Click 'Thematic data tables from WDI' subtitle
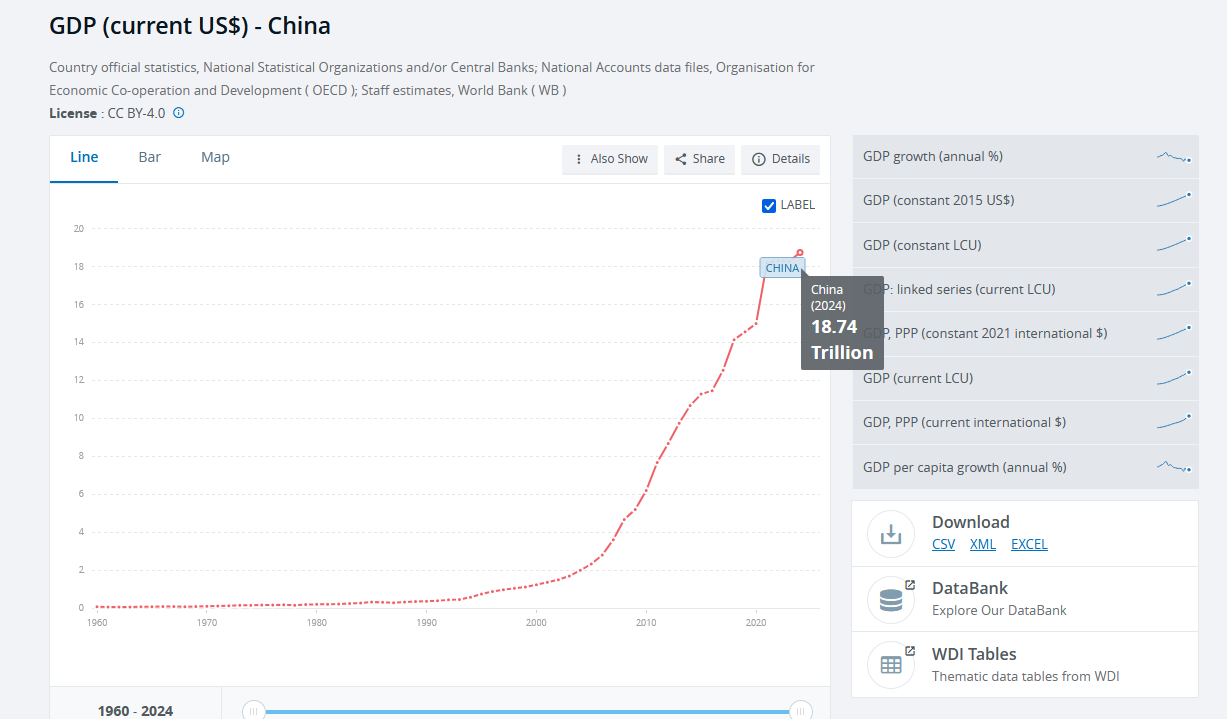This screenshot has height=719, width=1227. tap(1025, 676)
